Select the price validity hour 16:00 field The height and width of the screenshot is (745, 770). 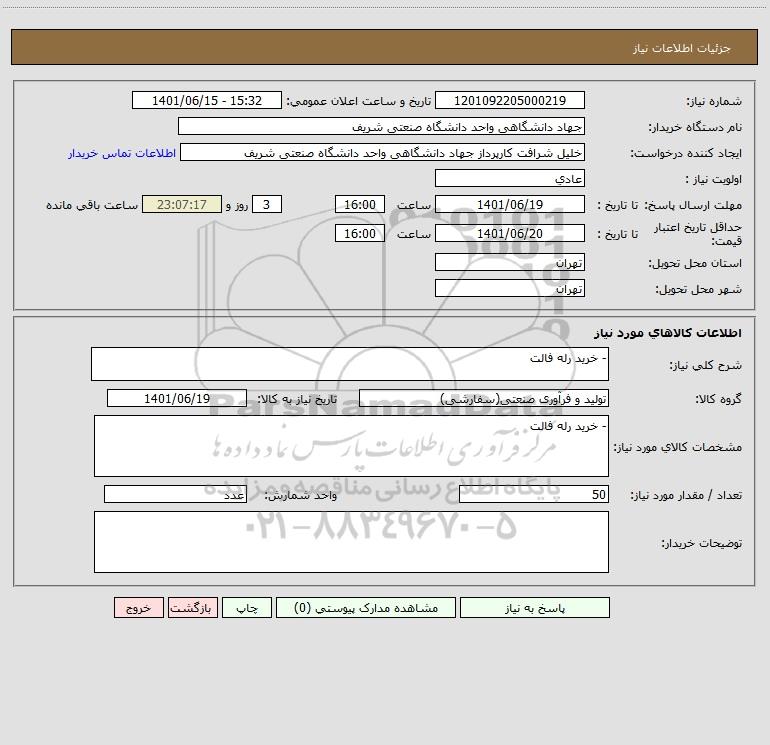tap(359, 233)
